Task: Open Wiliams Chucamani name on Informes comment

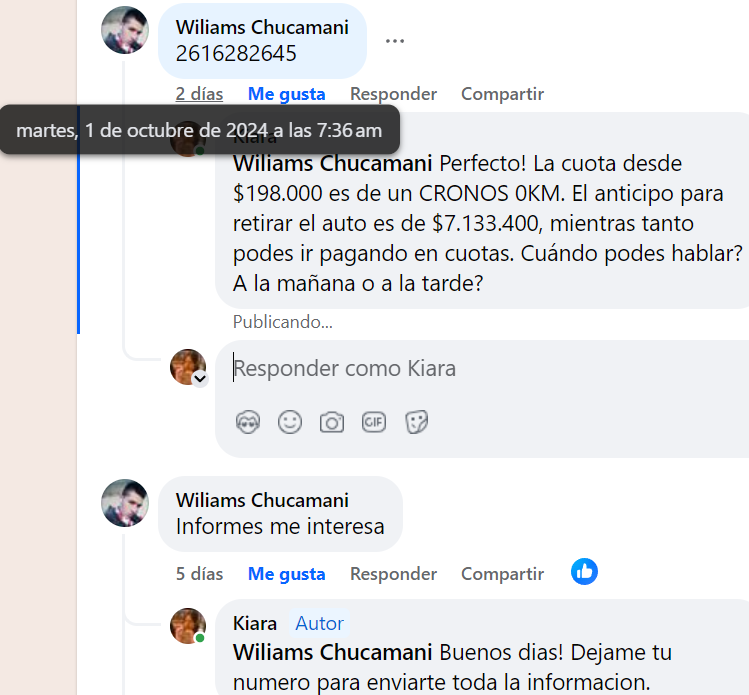Action: click(262, 500)
